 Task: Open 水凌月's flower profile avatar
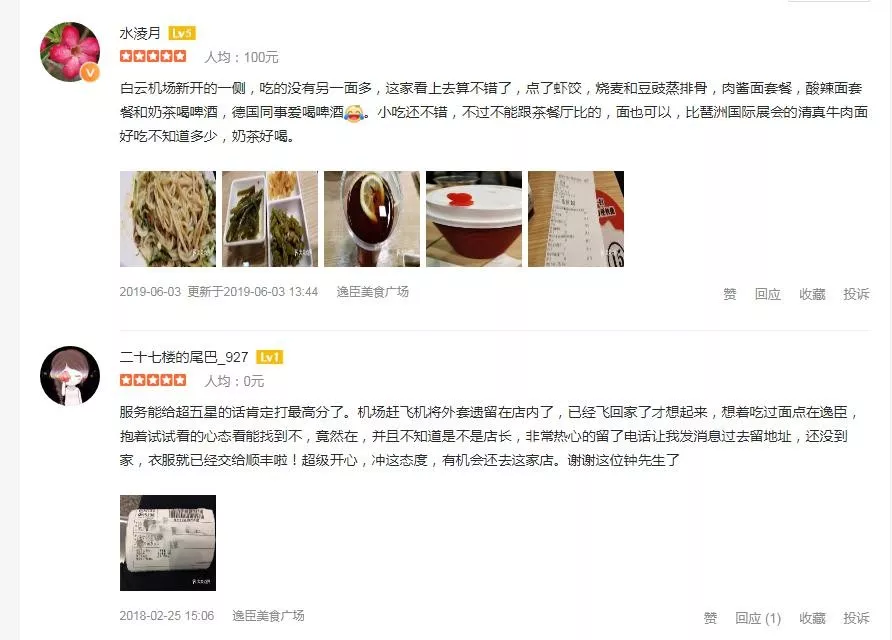tap(70, 52)
